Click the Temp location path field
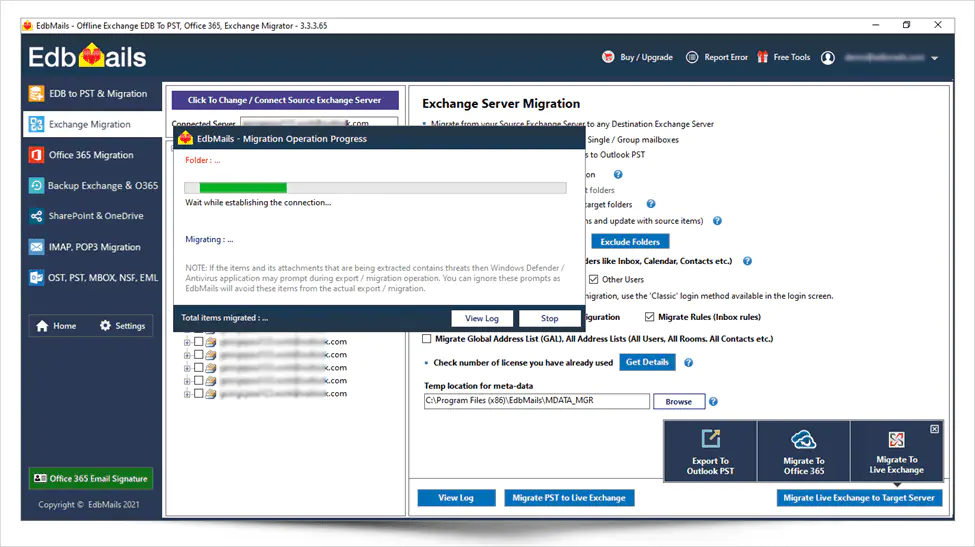This screenshot has height=547, width=975. [x=537, y=401]
